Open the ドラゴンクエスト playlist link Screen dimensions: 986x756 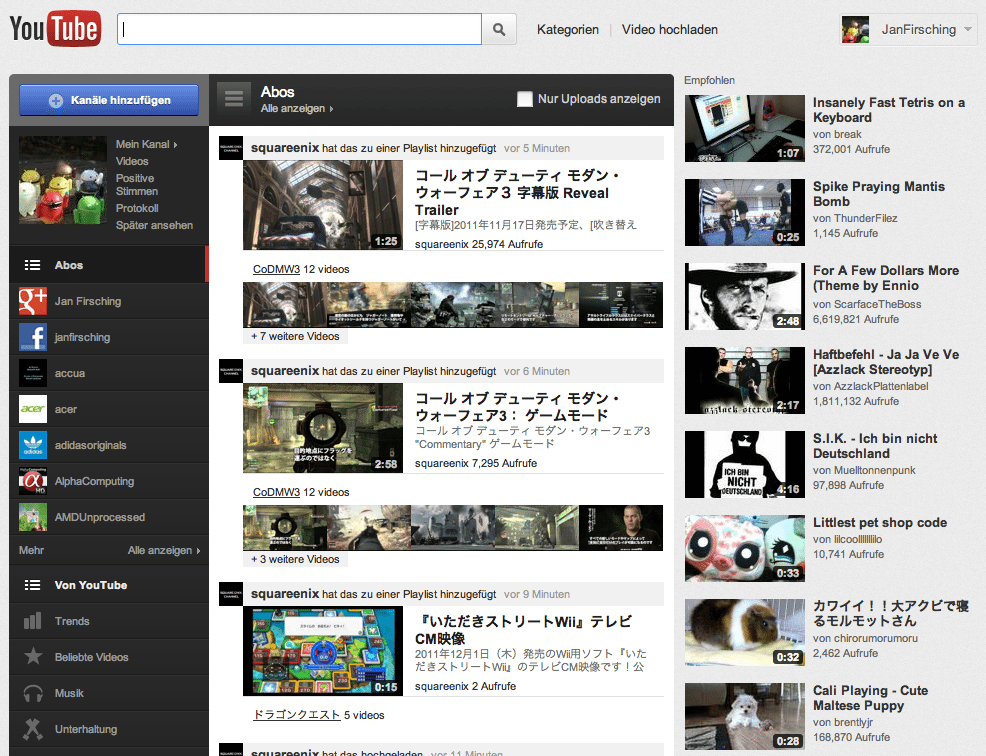coord(296,715)
